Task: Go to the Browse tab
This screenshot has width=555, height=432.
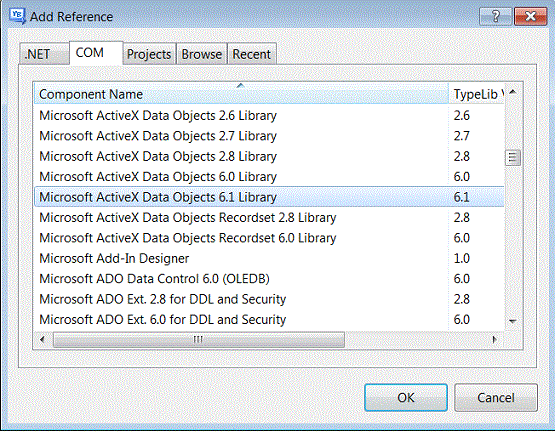Action: (x=202, y=54)
